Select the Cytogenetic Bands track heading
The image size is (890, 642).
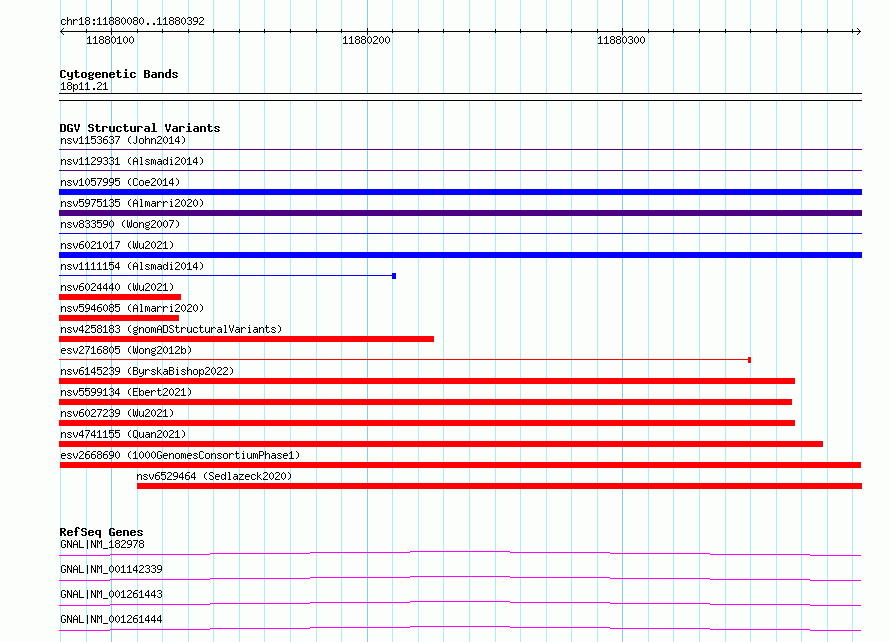pyautogui.click(x=119, y=74)
